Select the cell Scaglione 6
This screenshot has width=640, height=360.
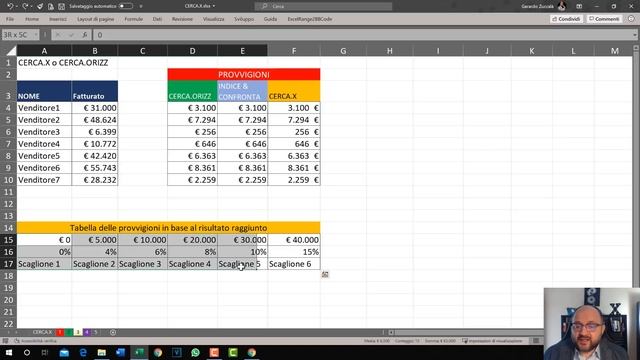(294, 264)
